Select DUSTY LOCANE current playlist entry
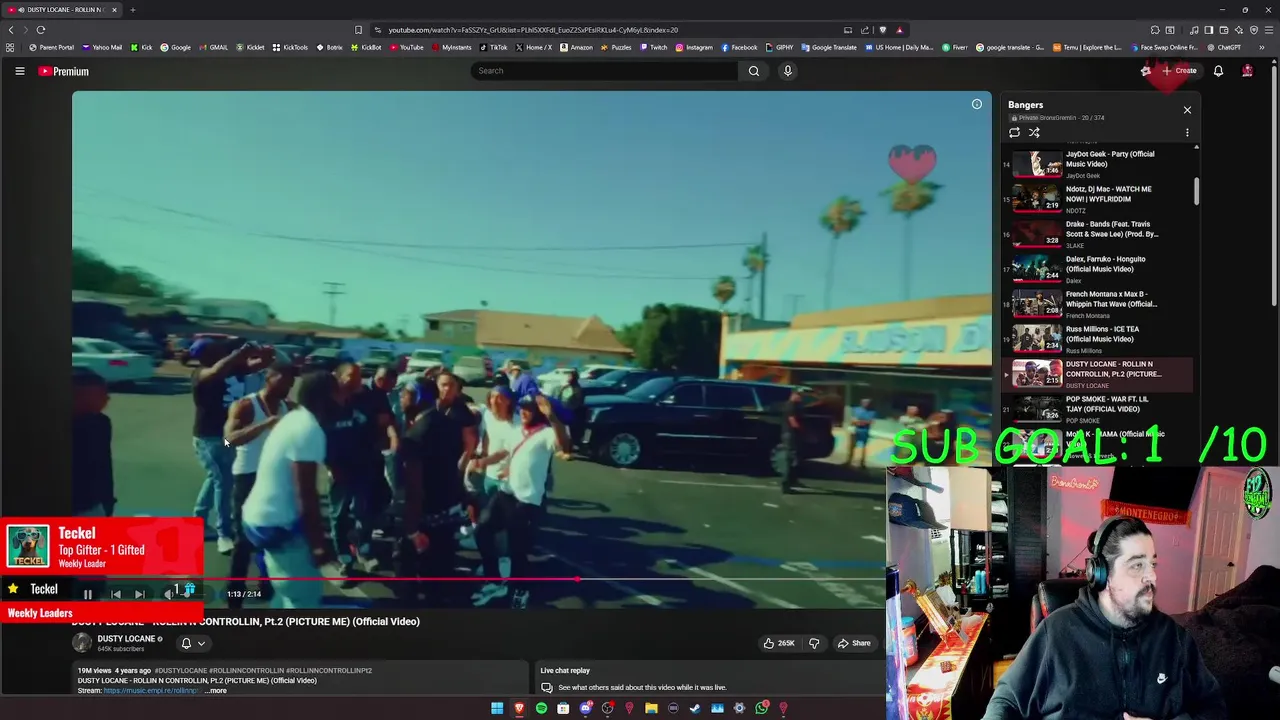Viewport: 1280px width, 720px height. 1098,374
